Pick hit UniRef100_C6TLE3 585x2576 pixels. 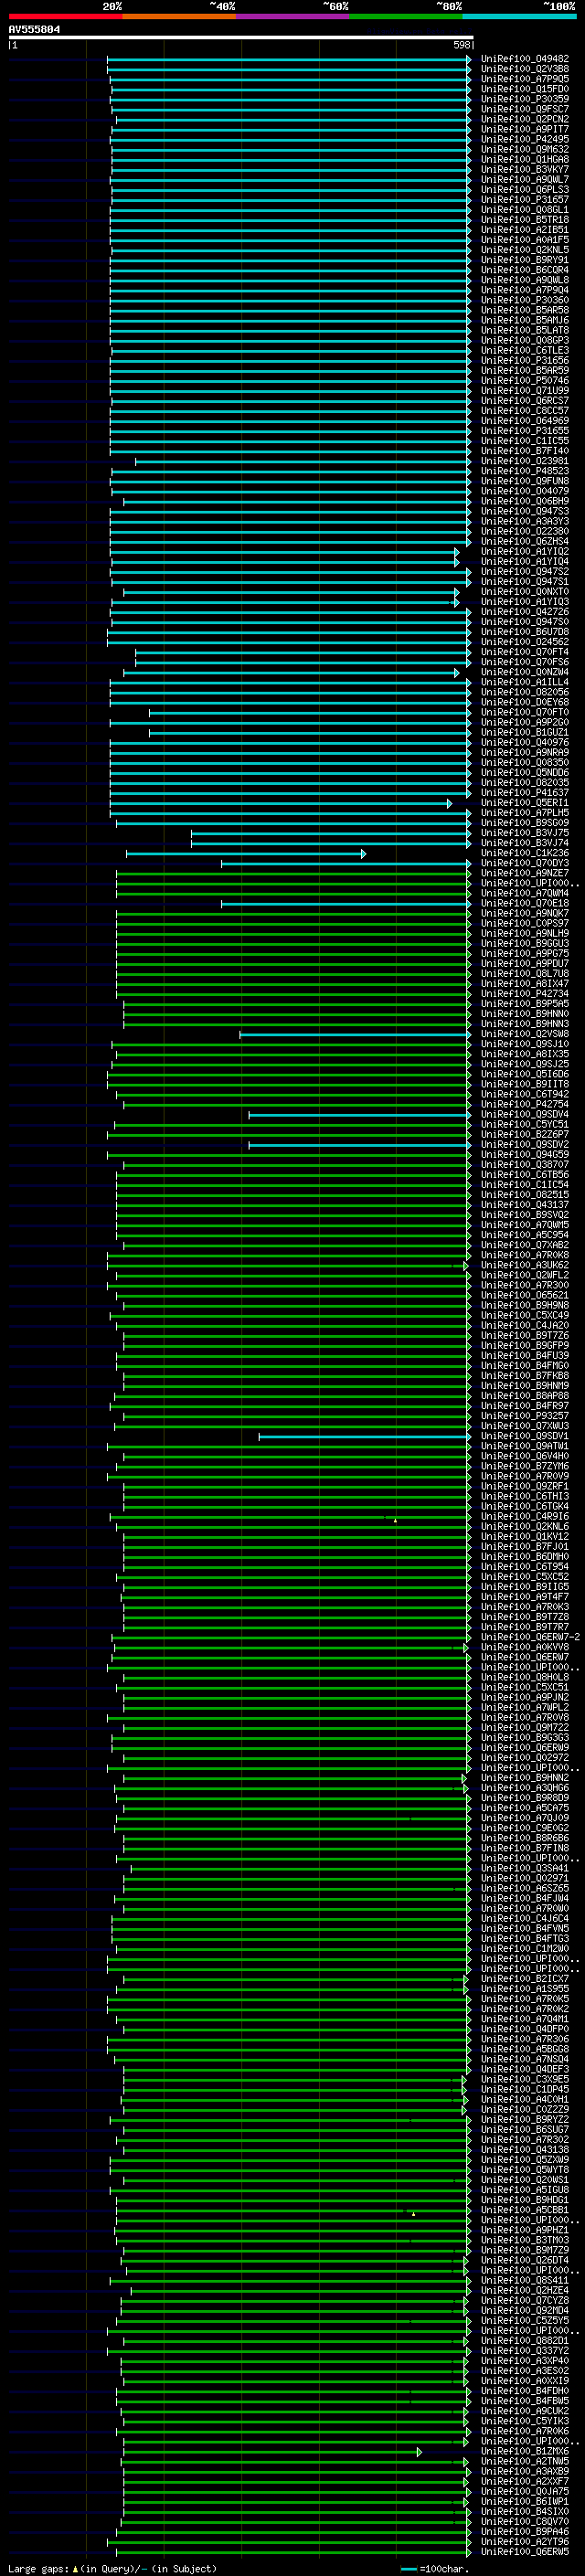click(525, 351)
